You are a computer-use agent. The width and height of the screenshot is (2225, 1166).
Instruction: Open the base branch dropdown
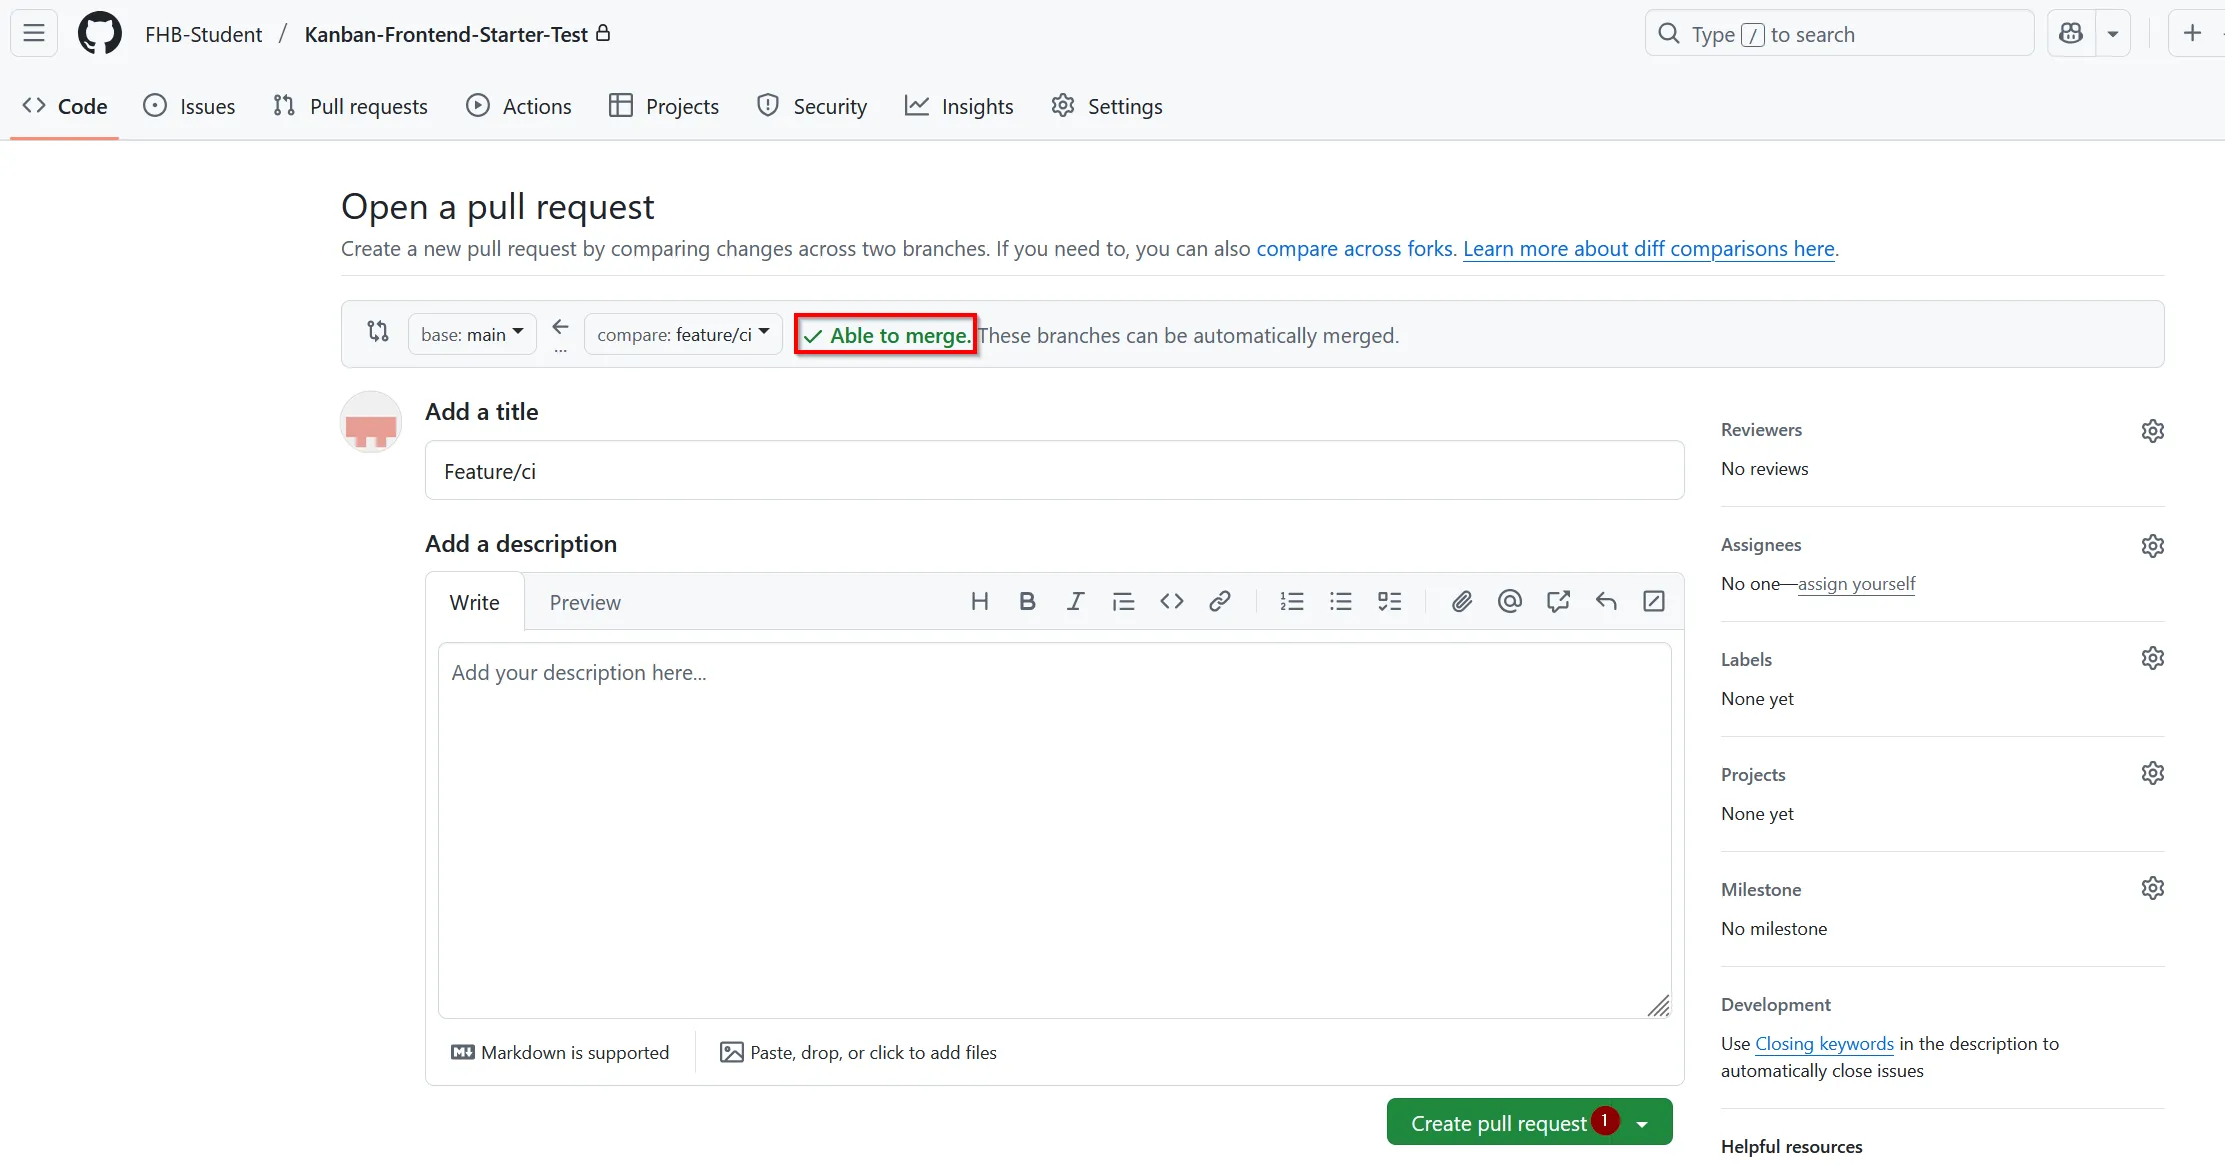[471, 333]
